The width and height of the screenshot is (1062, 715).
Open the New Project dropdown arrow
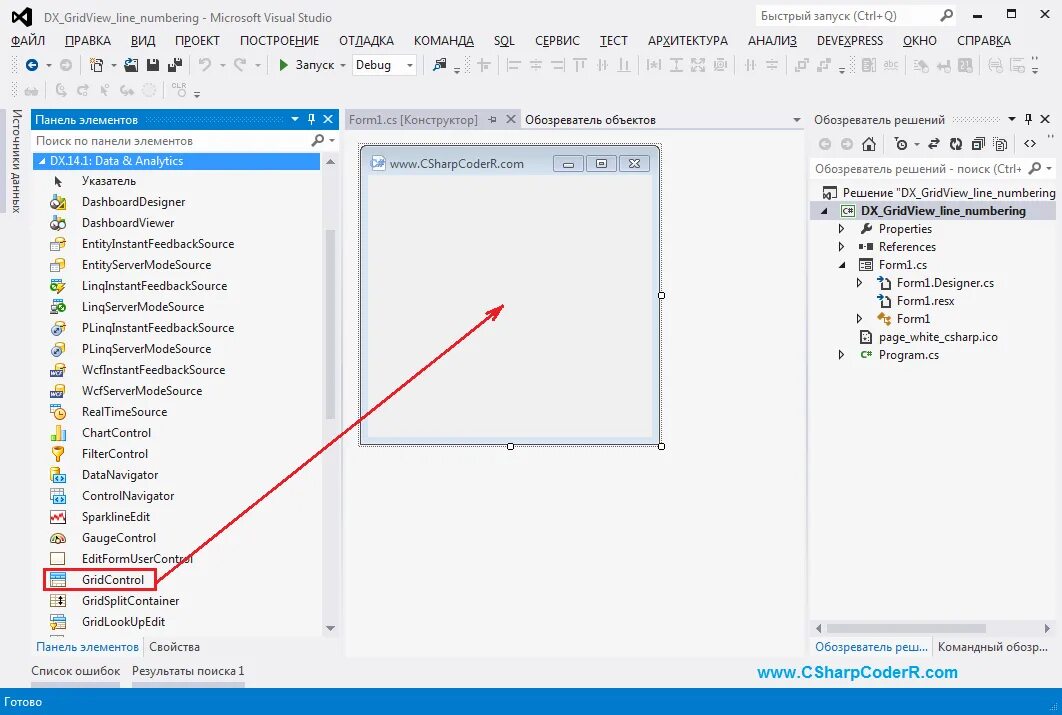click(113, 66)
